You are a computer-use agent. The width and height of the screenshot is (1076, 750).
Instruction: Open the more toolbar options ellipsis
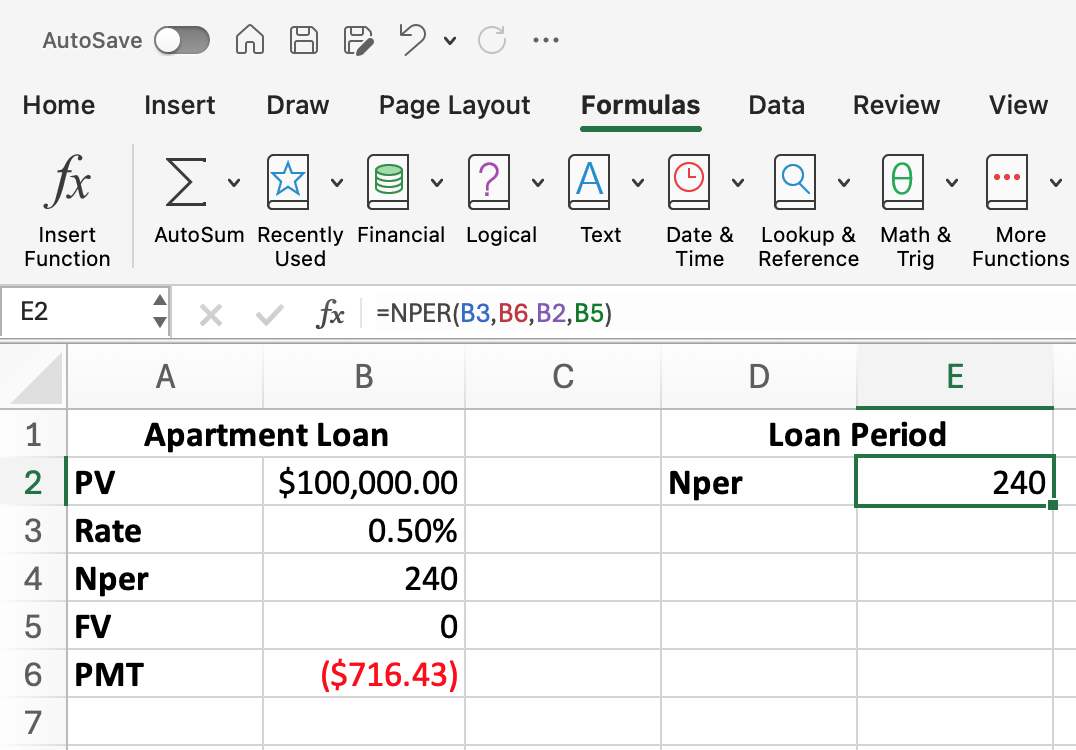(x=546, y=40)
